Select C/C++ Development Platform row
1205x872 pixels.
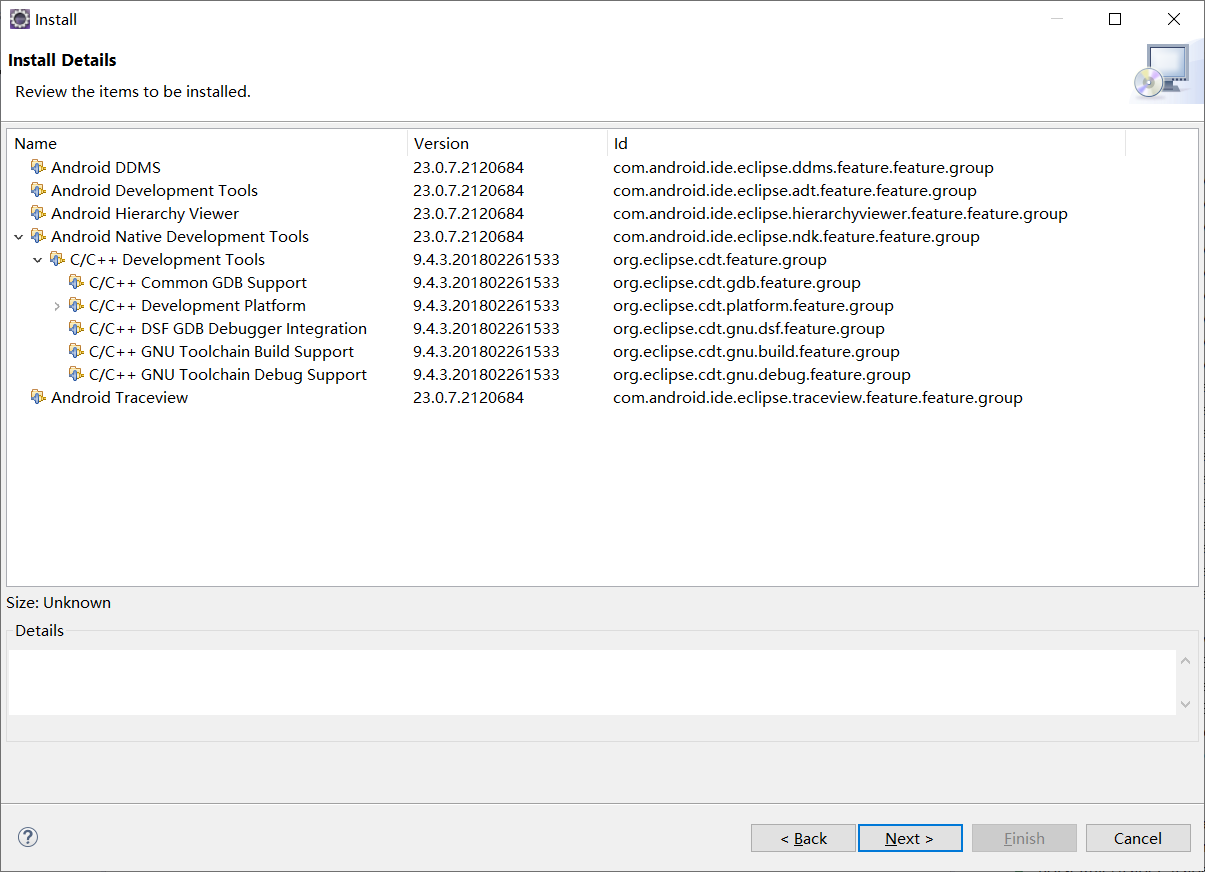[602, 305]
